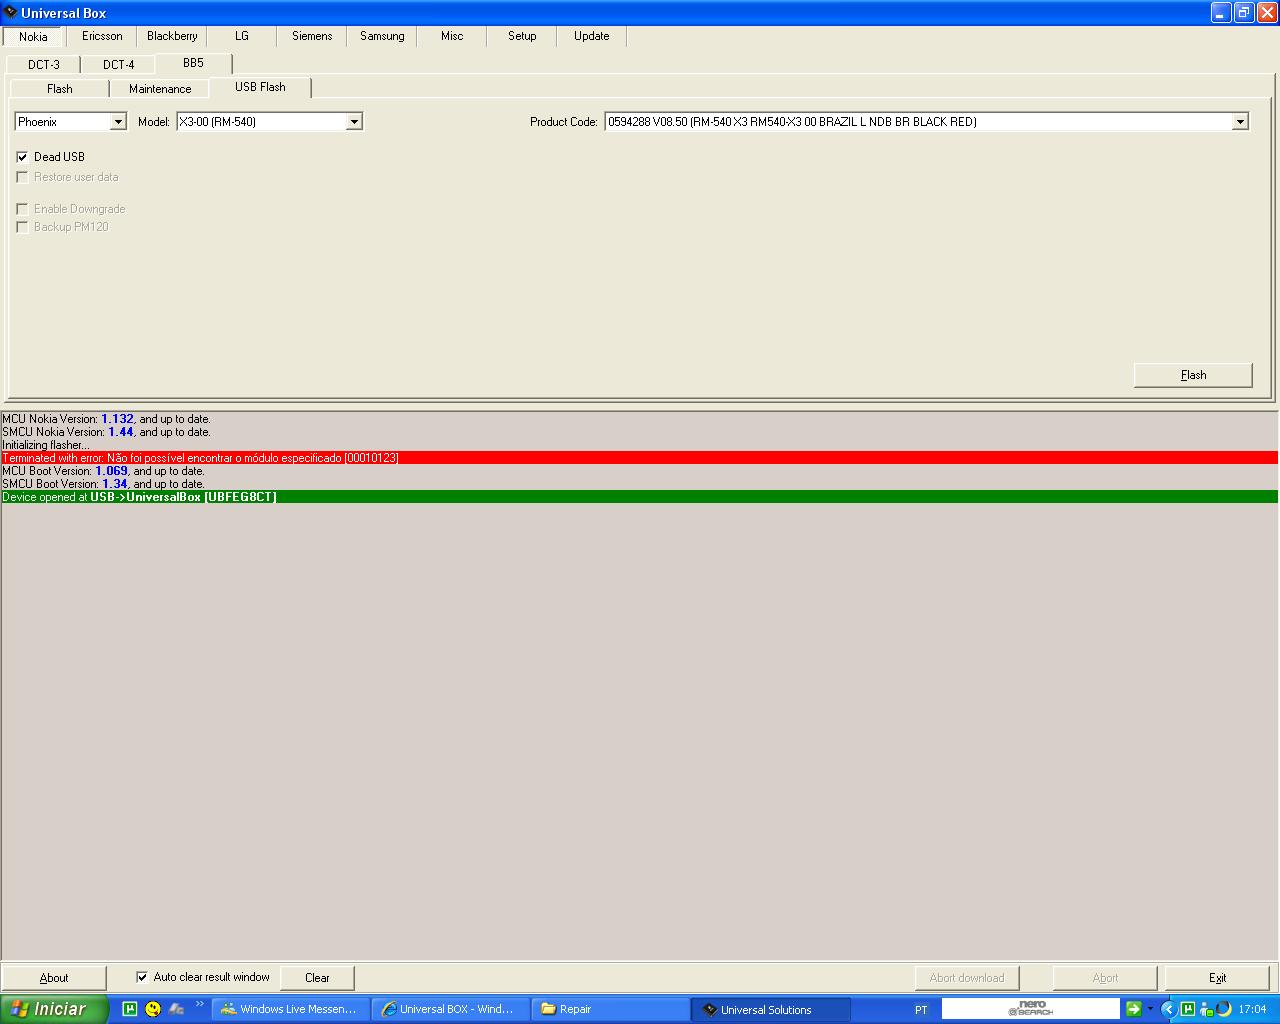Click the green tray icon beside the tray arrow

pyautogui.click(x=1187, y=1009)
